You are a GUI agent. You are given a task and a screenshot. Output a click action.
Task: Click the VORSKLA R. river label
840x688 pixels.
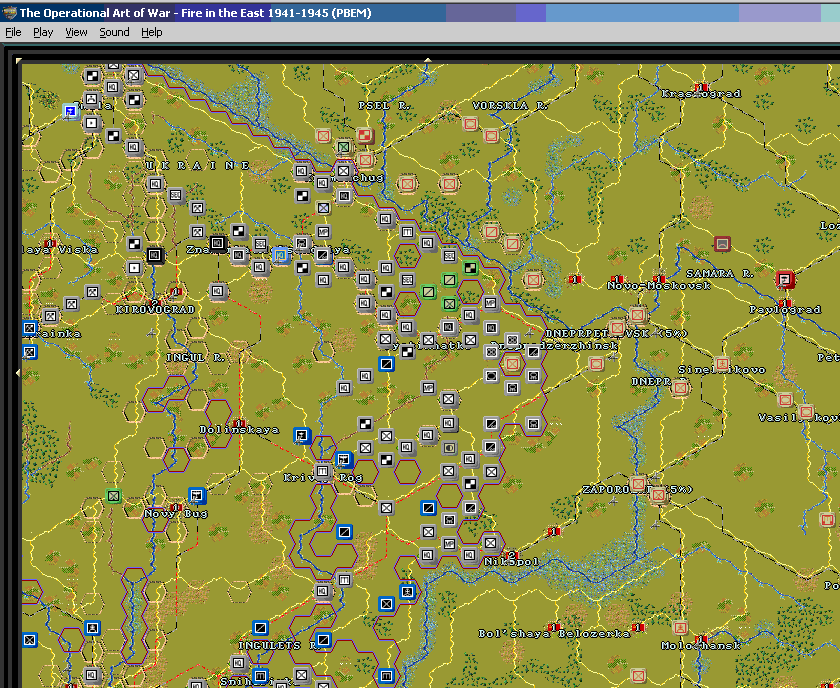(x=510, y=106)
